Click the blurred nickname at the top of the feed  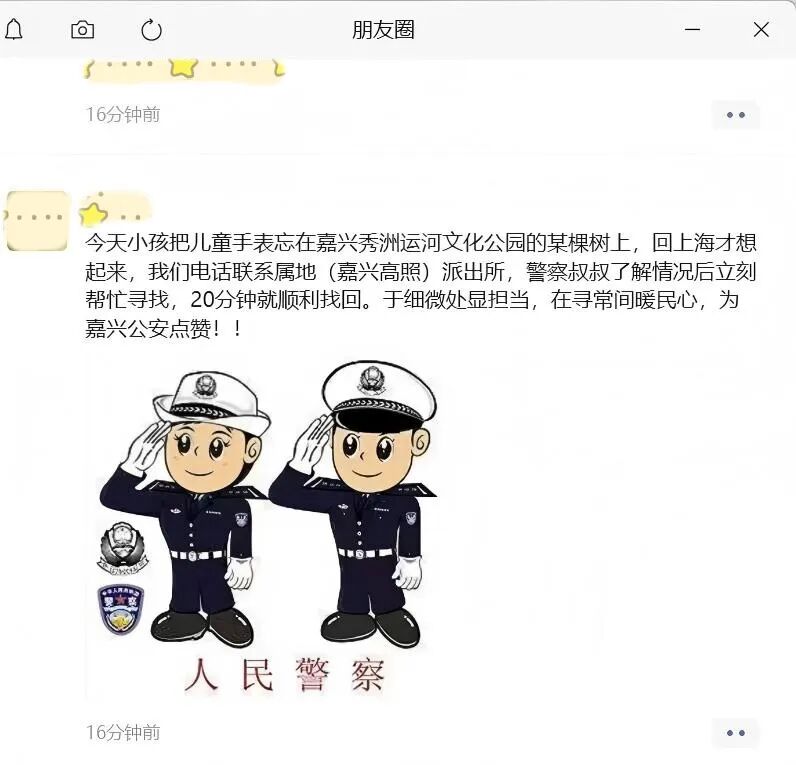[x=184, y=69]
